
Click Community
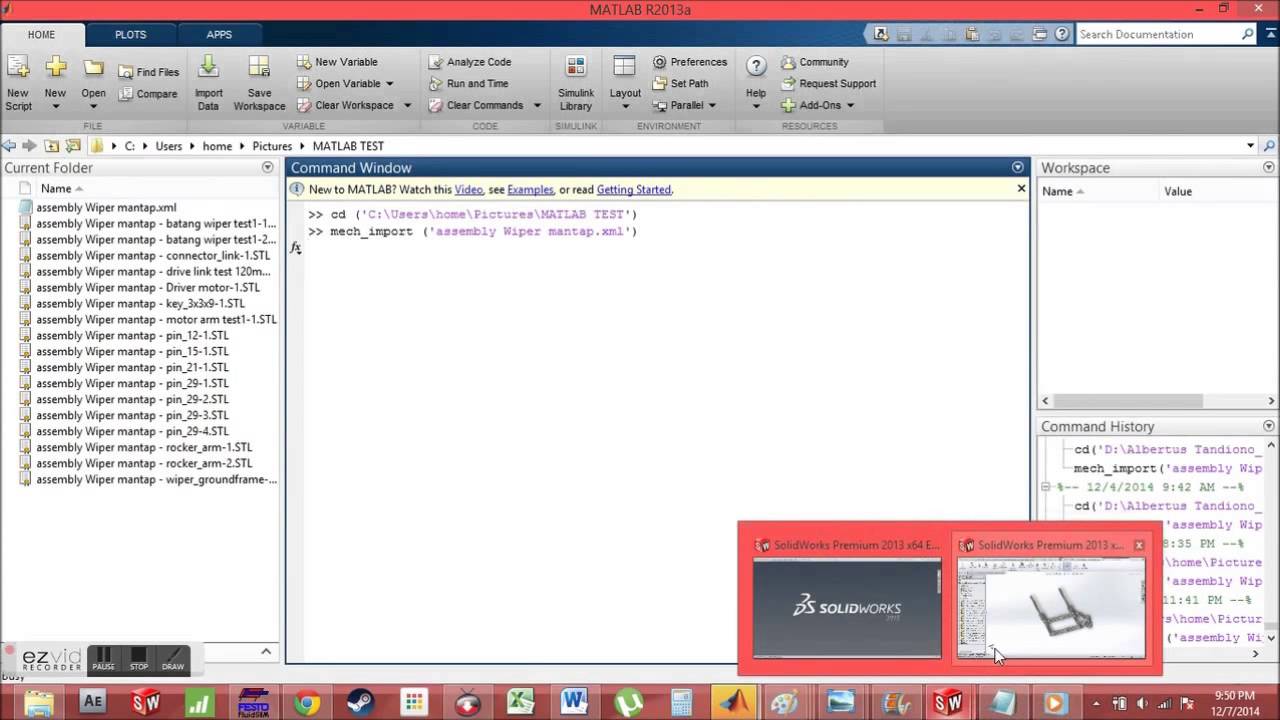click(x=814, y=62)
